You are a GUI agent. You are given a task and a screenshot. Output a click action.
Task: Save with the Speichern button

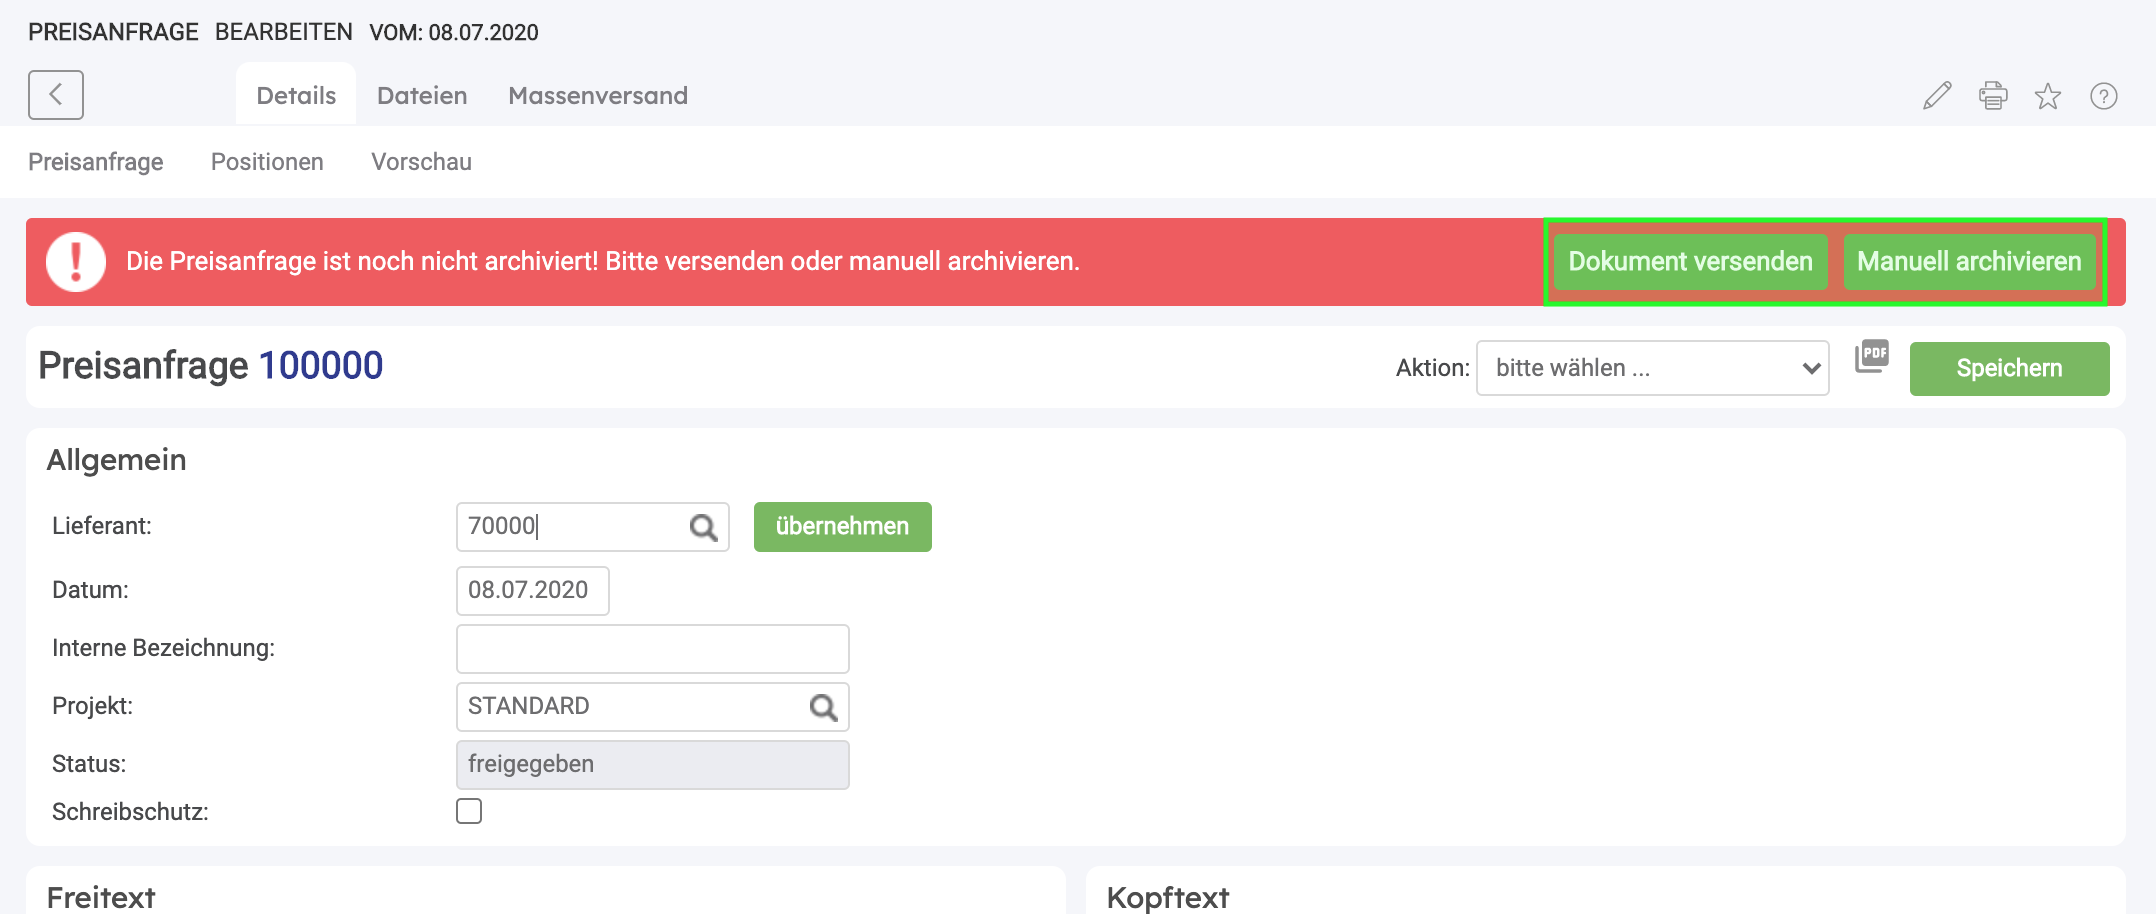(x=2009, y=369)
